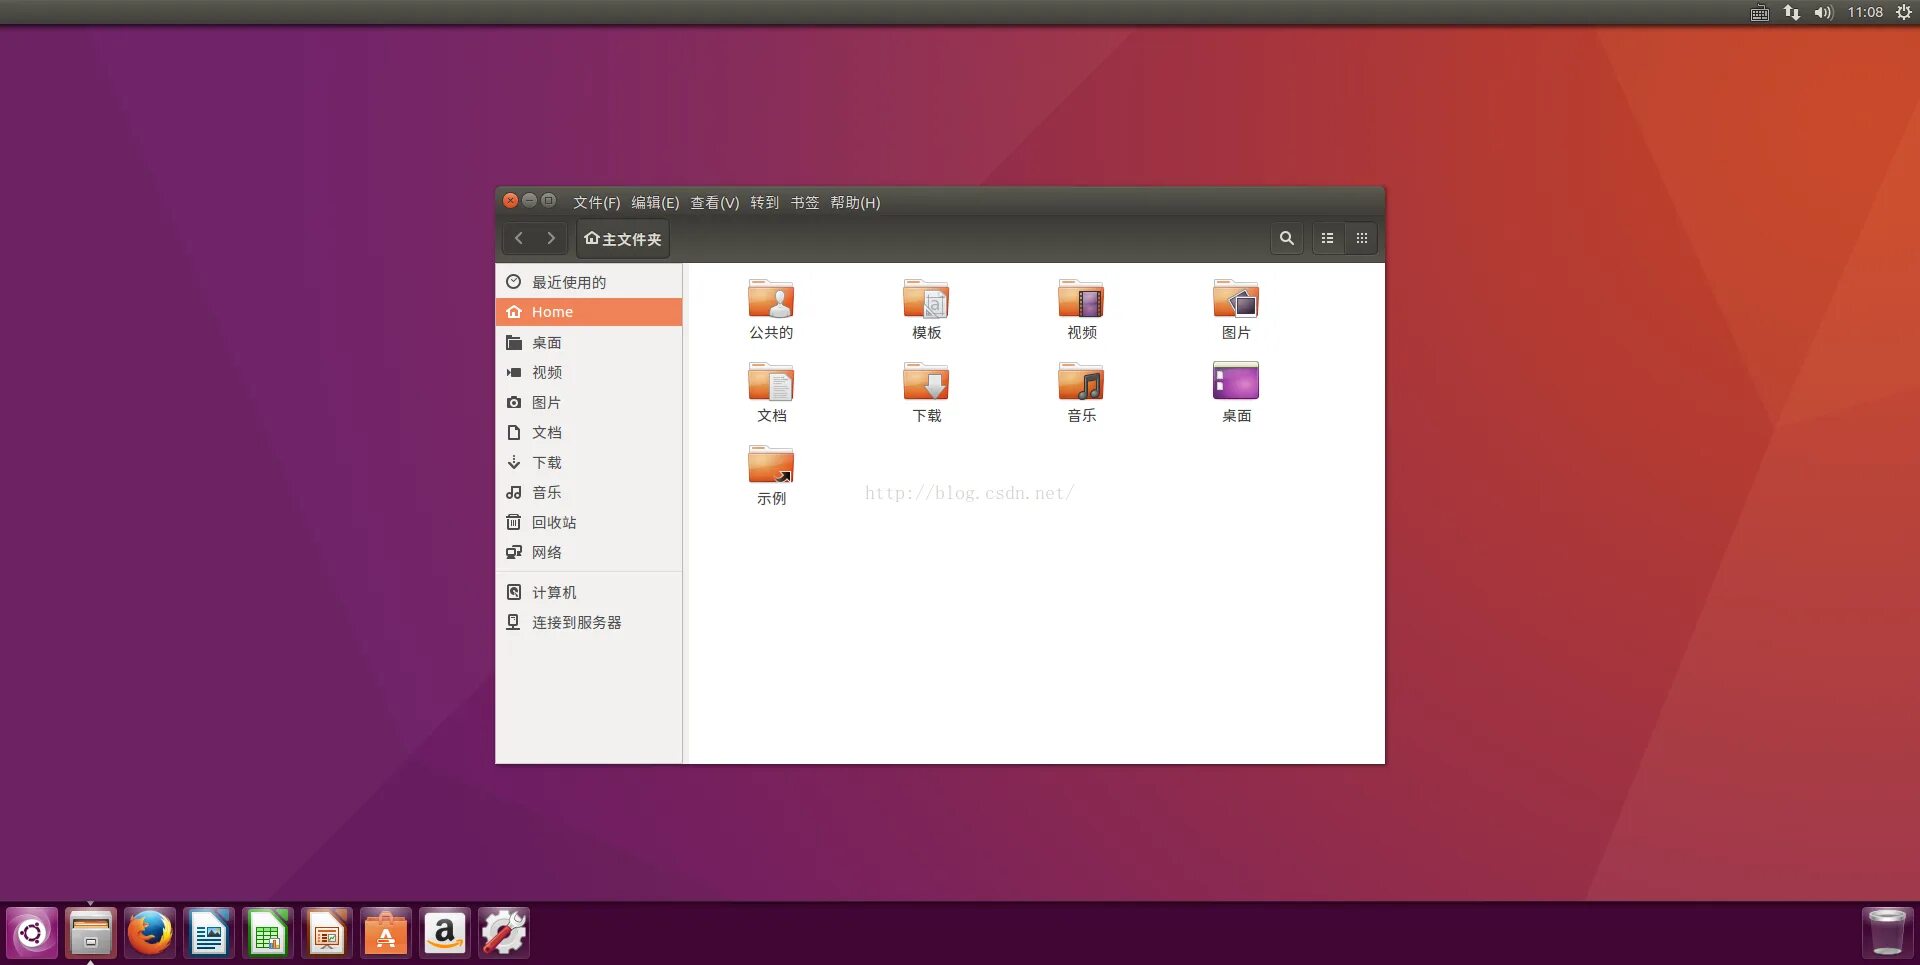Open Ubuntu Software Center icon

click(x=386, y=934)
